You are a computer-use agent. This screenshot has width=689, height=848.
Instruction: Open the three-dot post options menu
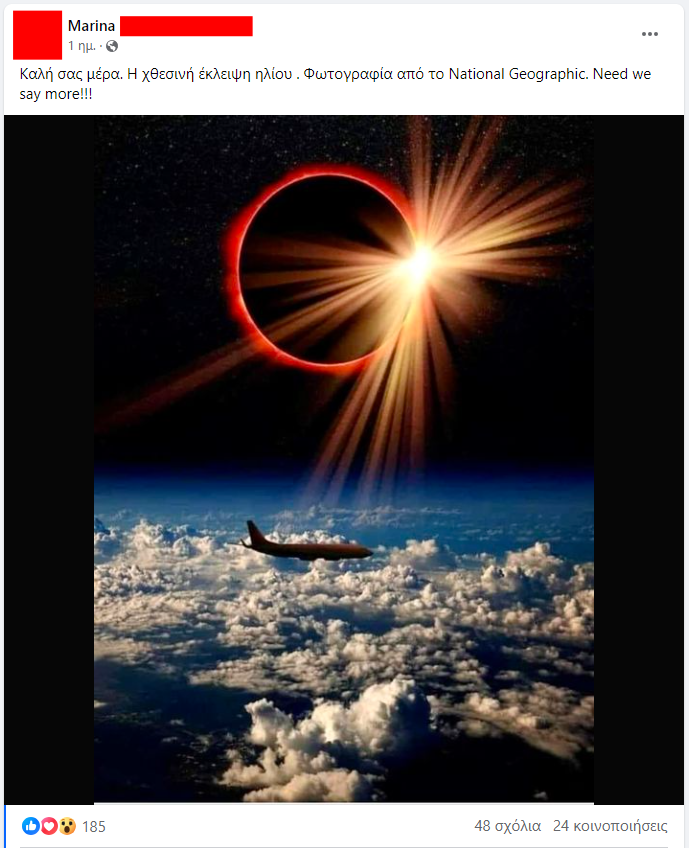point(650,34)
